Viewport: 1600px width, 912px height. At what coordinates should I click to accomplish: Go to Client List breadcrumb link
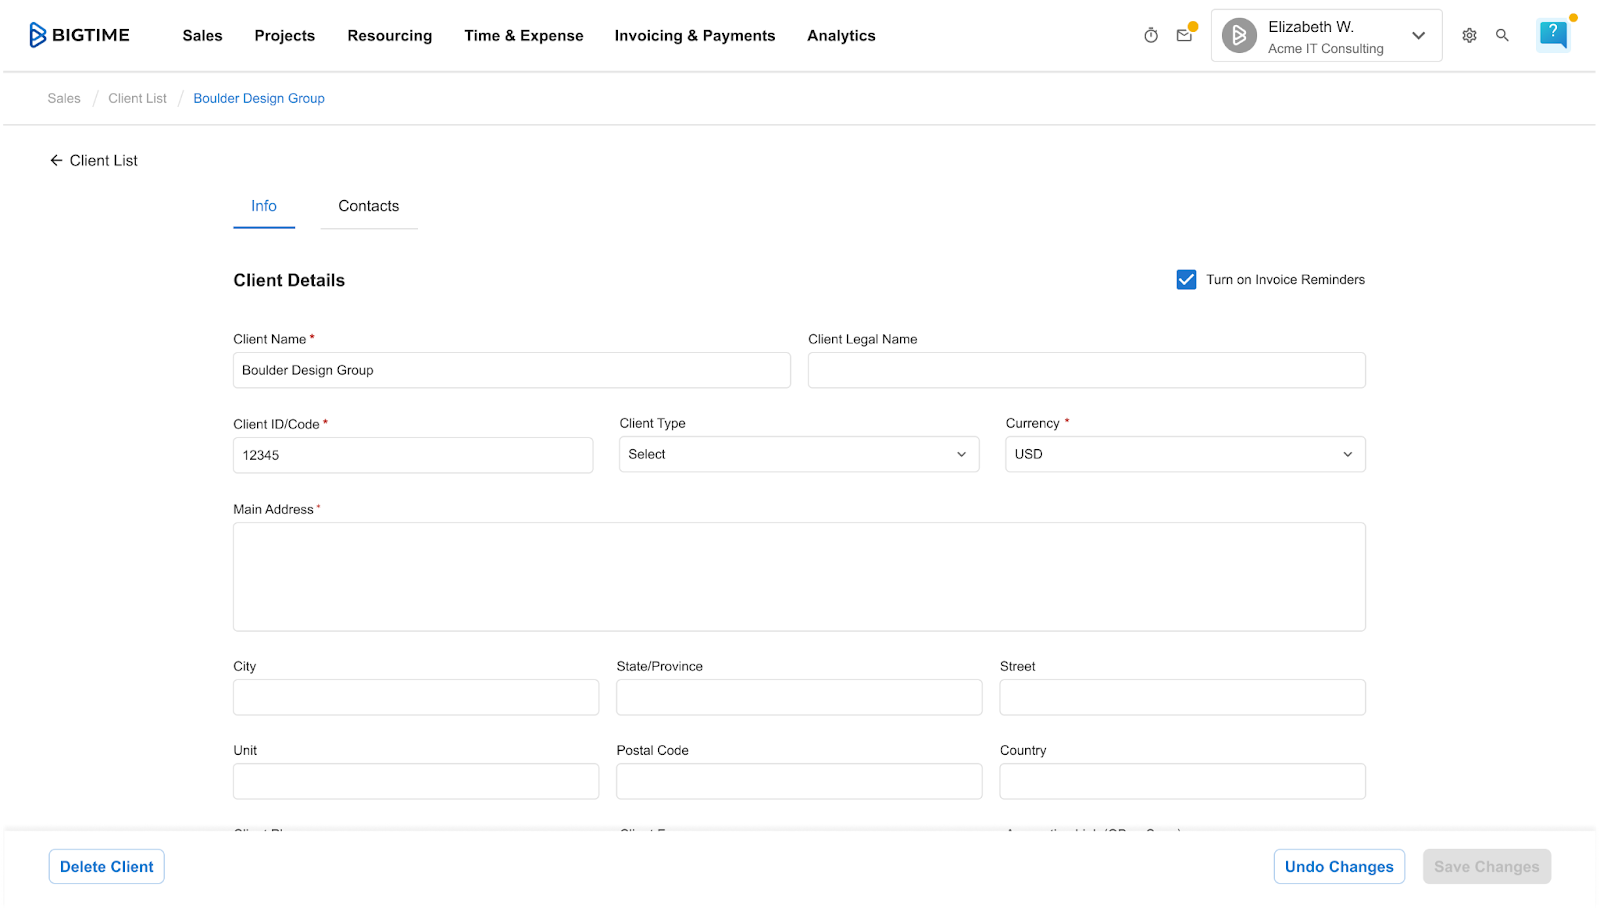tap(137, 98)
